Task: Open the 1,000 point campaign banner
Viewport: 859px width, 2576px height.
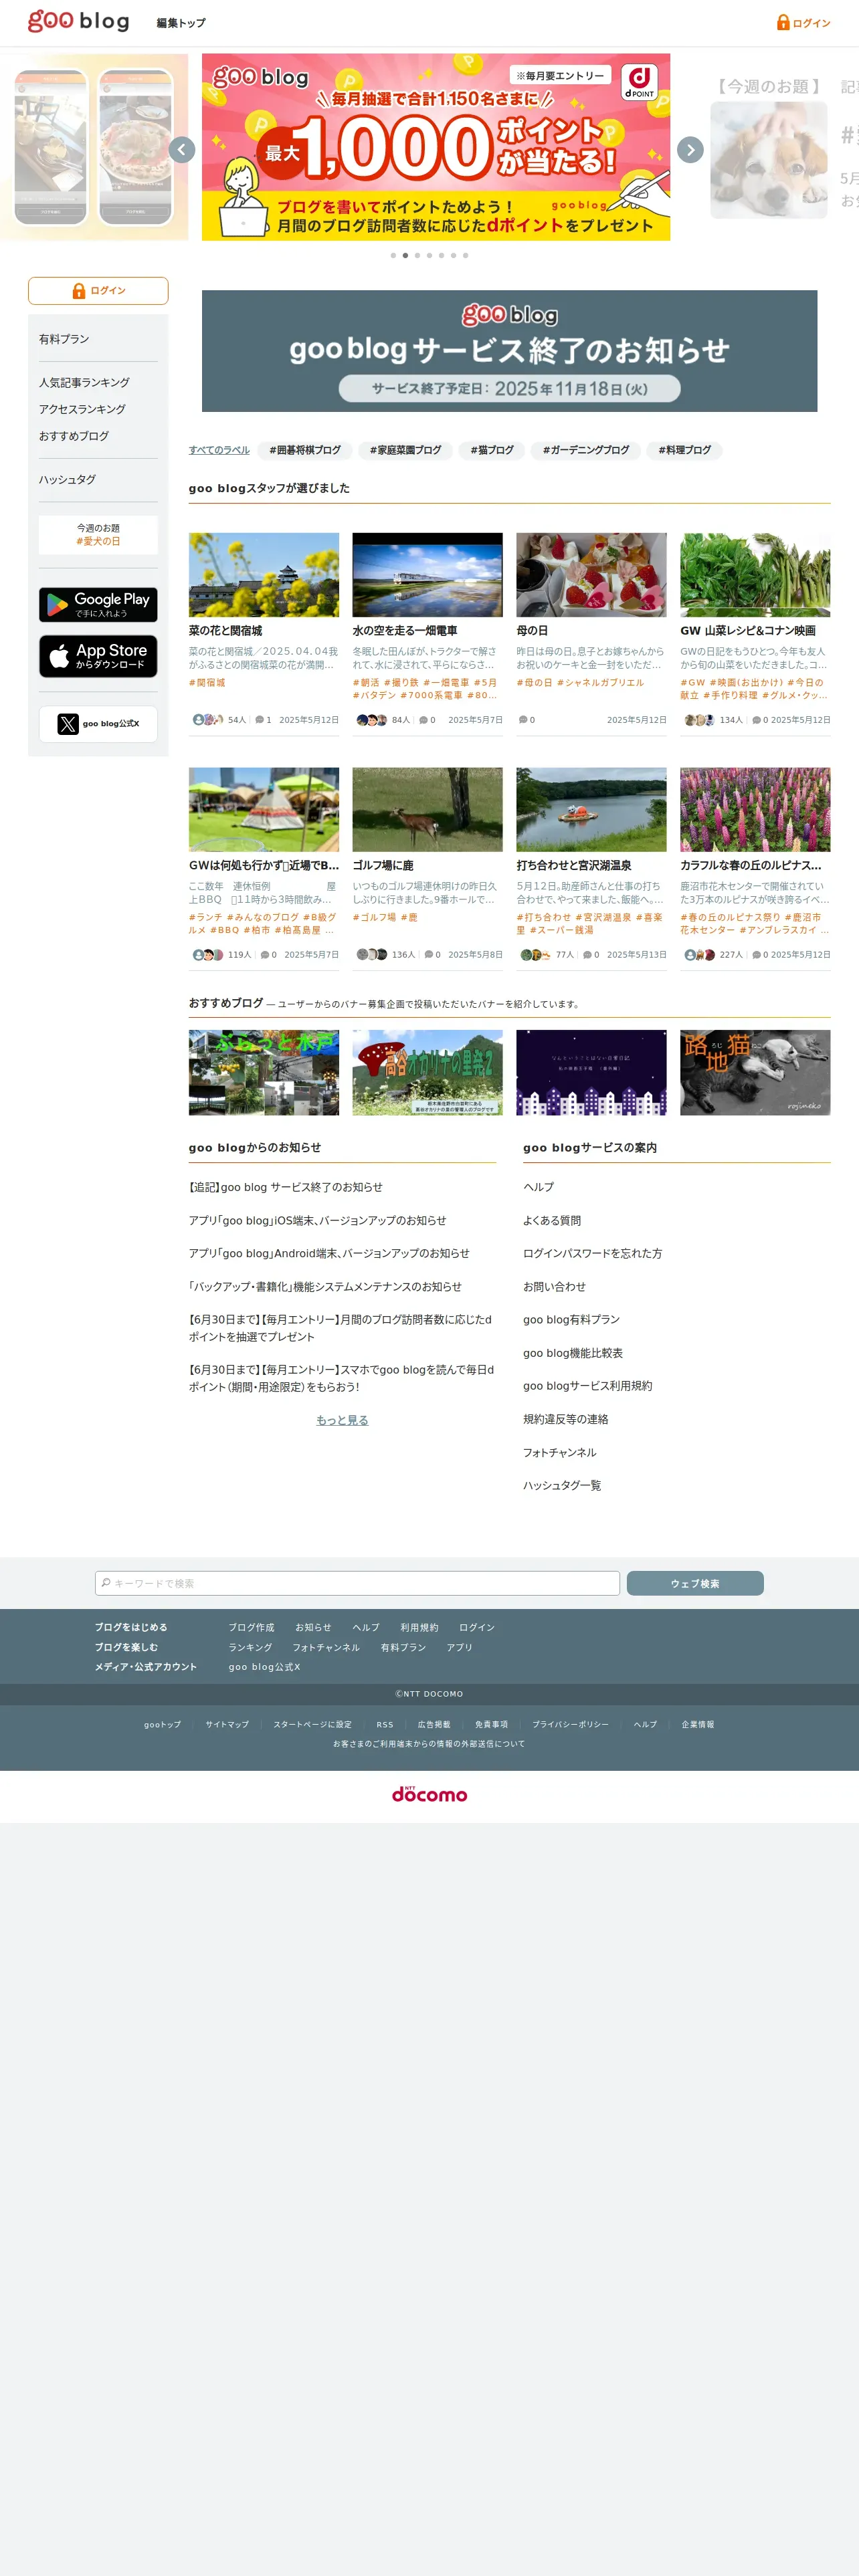Action: tap(436, 147)
